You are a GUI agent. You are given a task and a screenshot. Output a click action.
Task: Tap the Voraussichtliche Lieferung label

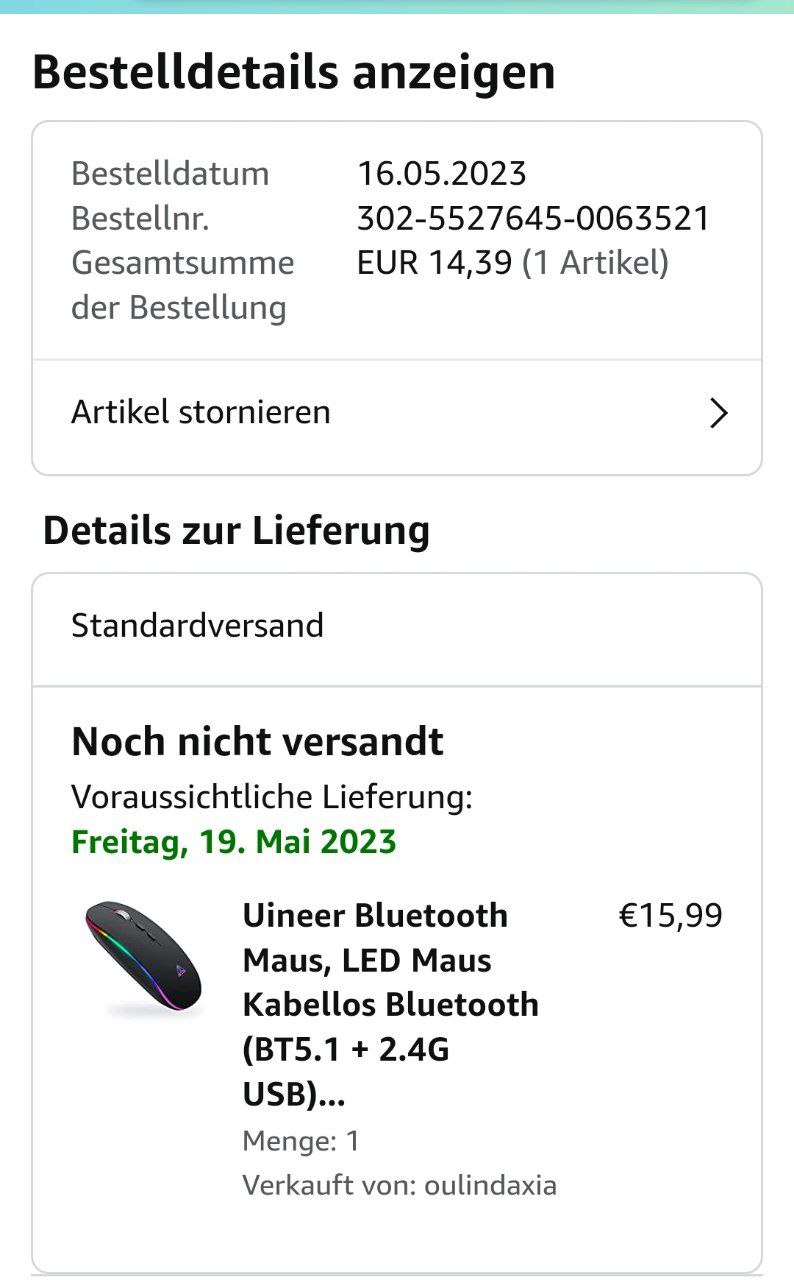(271, 797)
